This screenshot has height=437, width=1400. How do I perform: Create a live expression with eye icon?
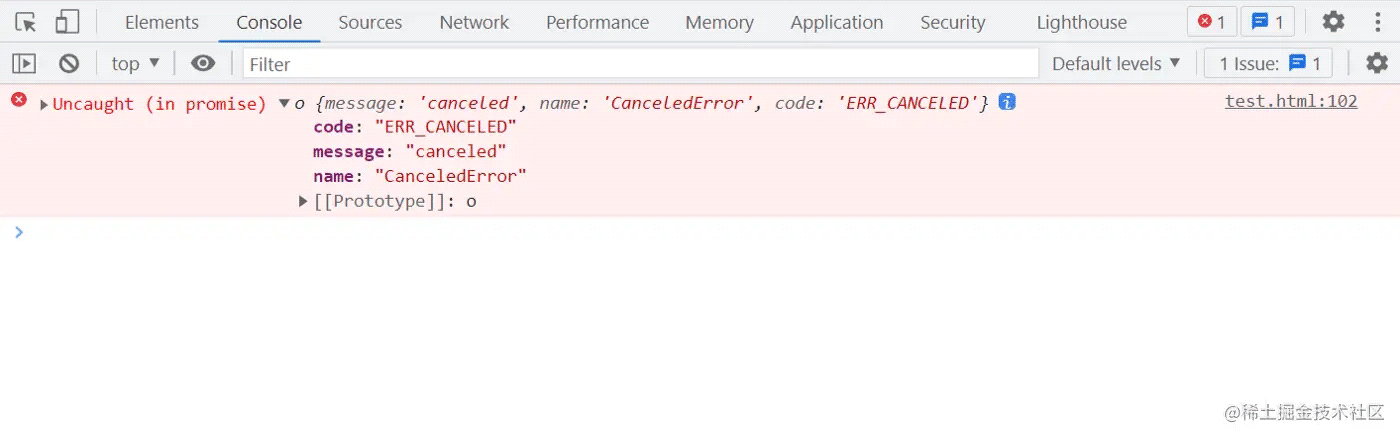203,64
